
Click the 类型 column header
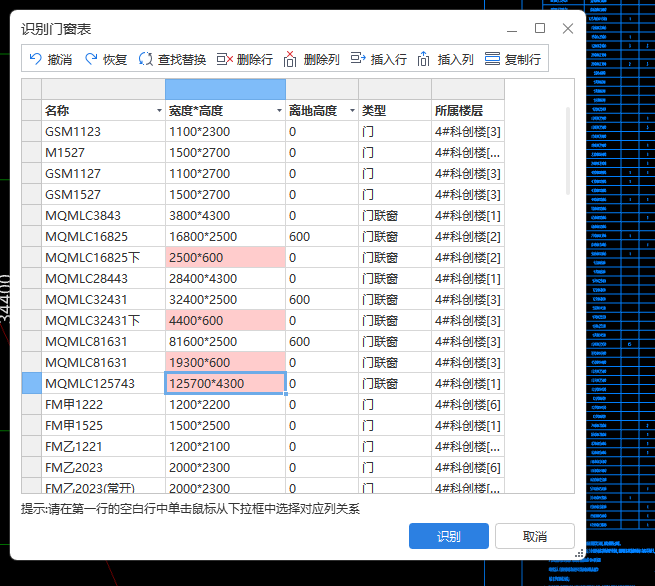point(395,111)
